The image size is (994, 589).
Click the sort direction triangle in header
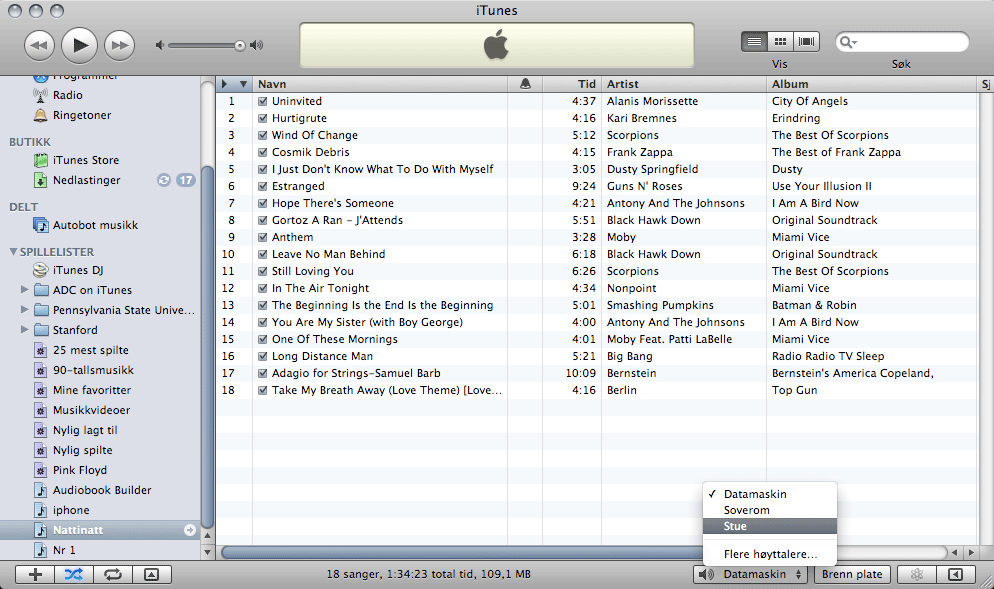click(243, 84)
